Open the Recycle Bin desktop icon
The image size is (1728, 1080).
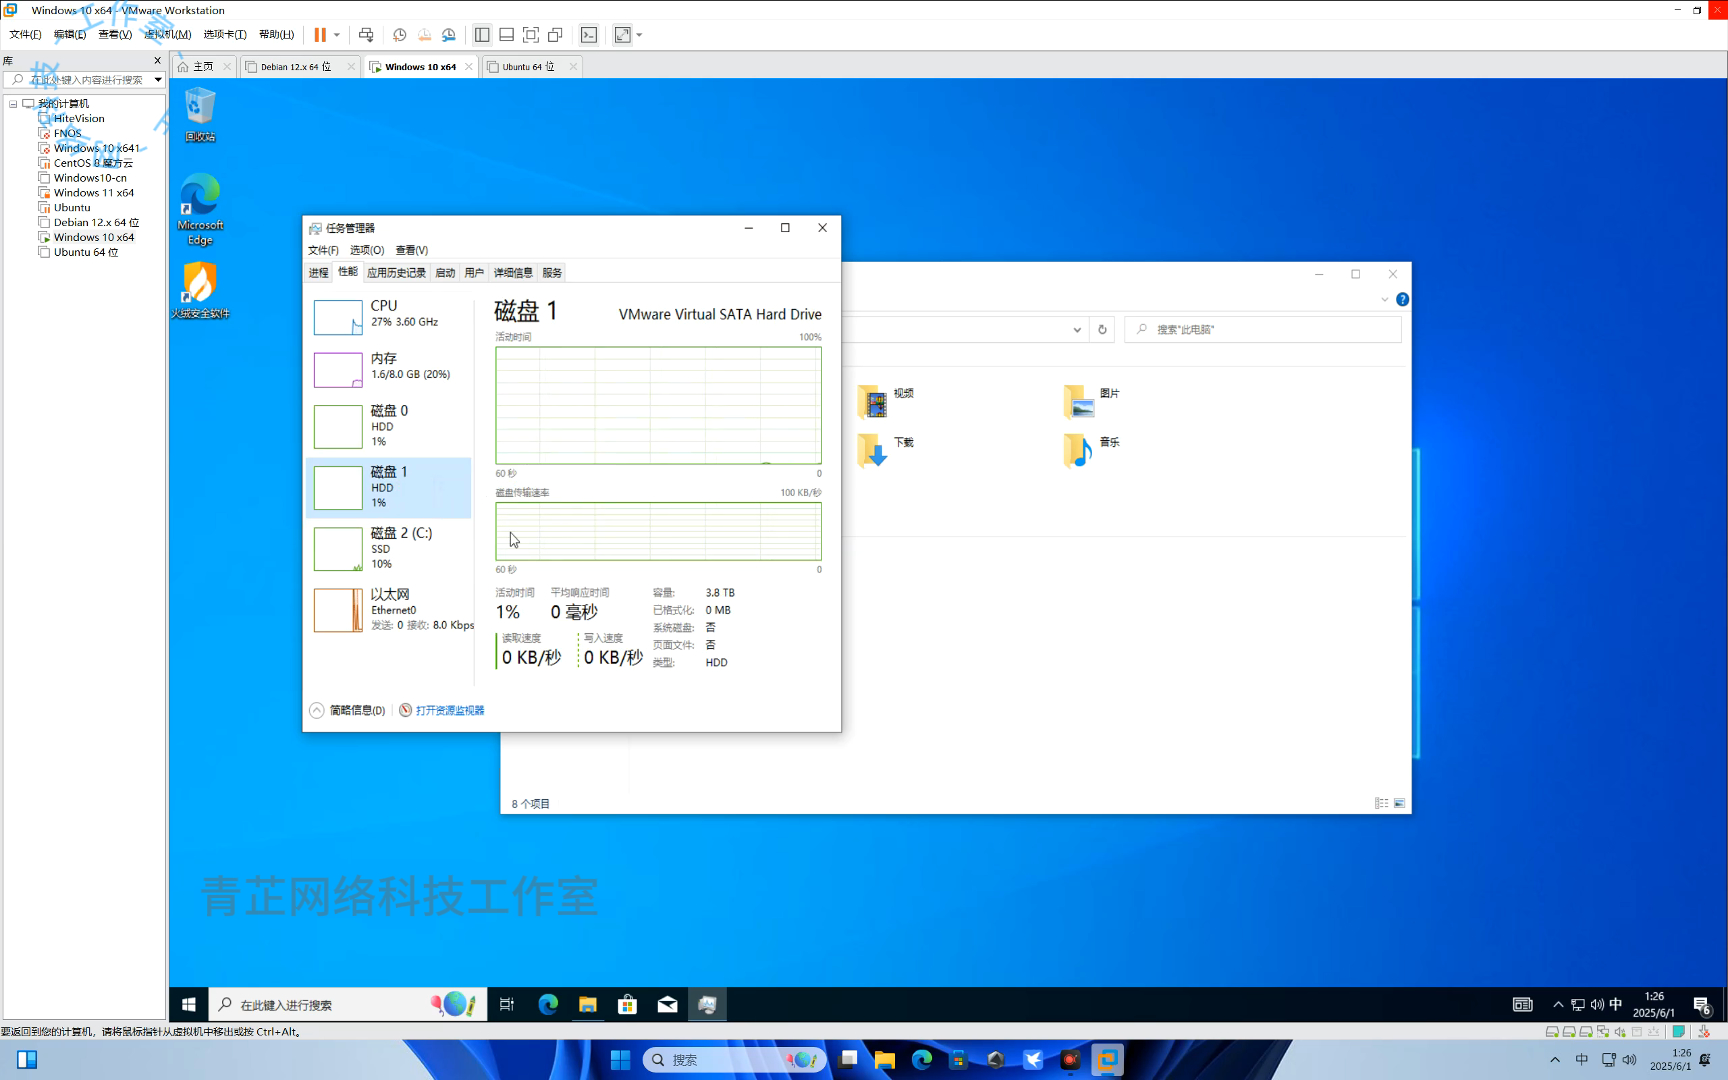200,114
